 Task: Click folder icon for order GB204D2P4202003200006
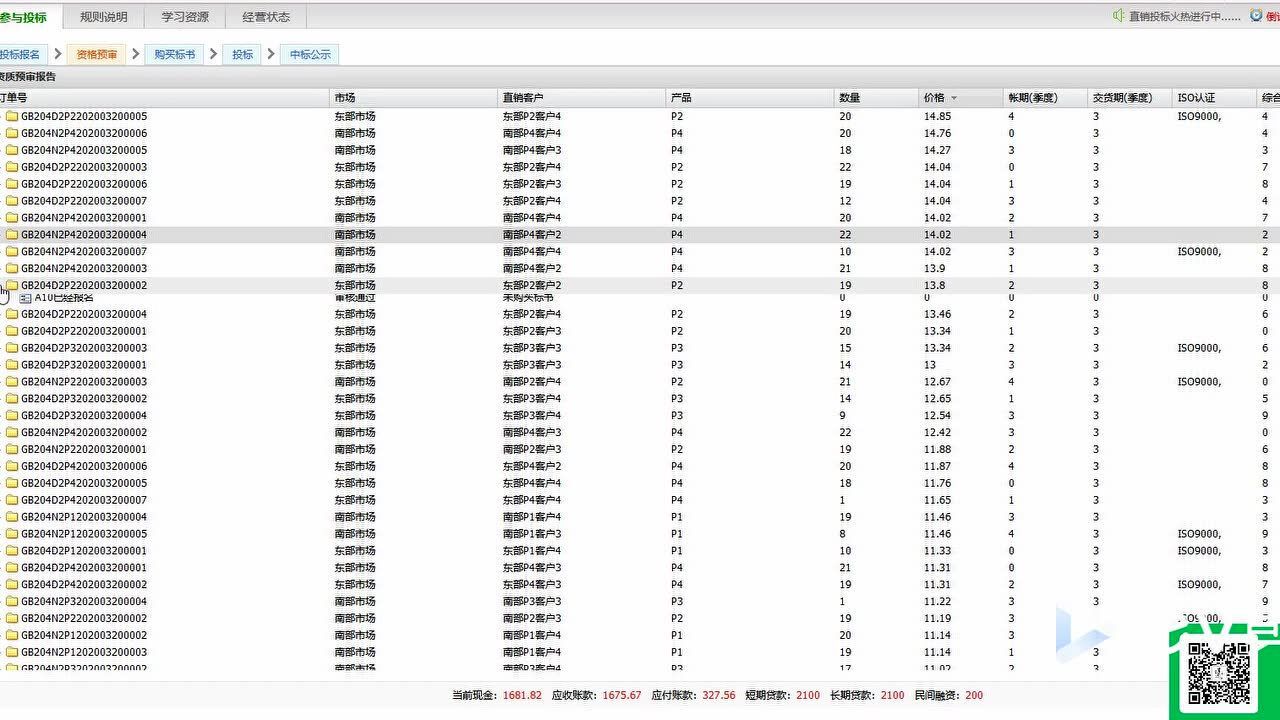click(12, 466)
